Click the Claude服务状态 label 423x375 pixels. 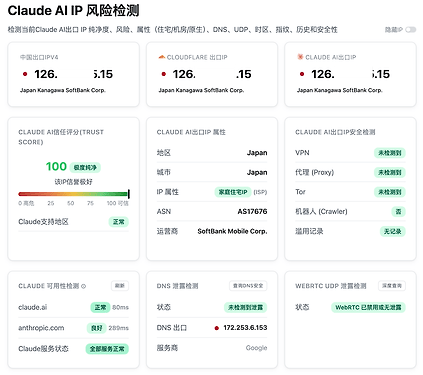point(43,349)
